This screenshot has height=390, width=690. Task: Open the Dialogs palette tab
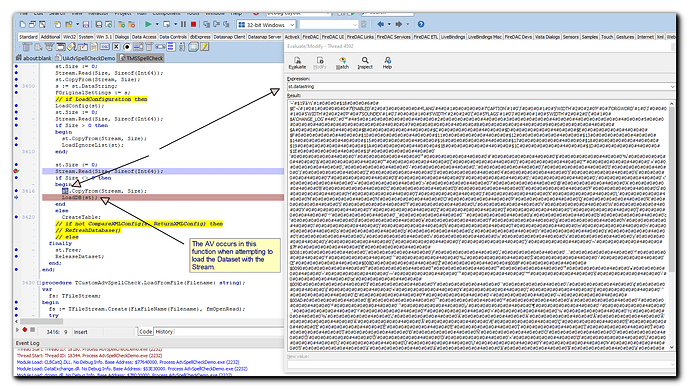(x=122, y=37)
